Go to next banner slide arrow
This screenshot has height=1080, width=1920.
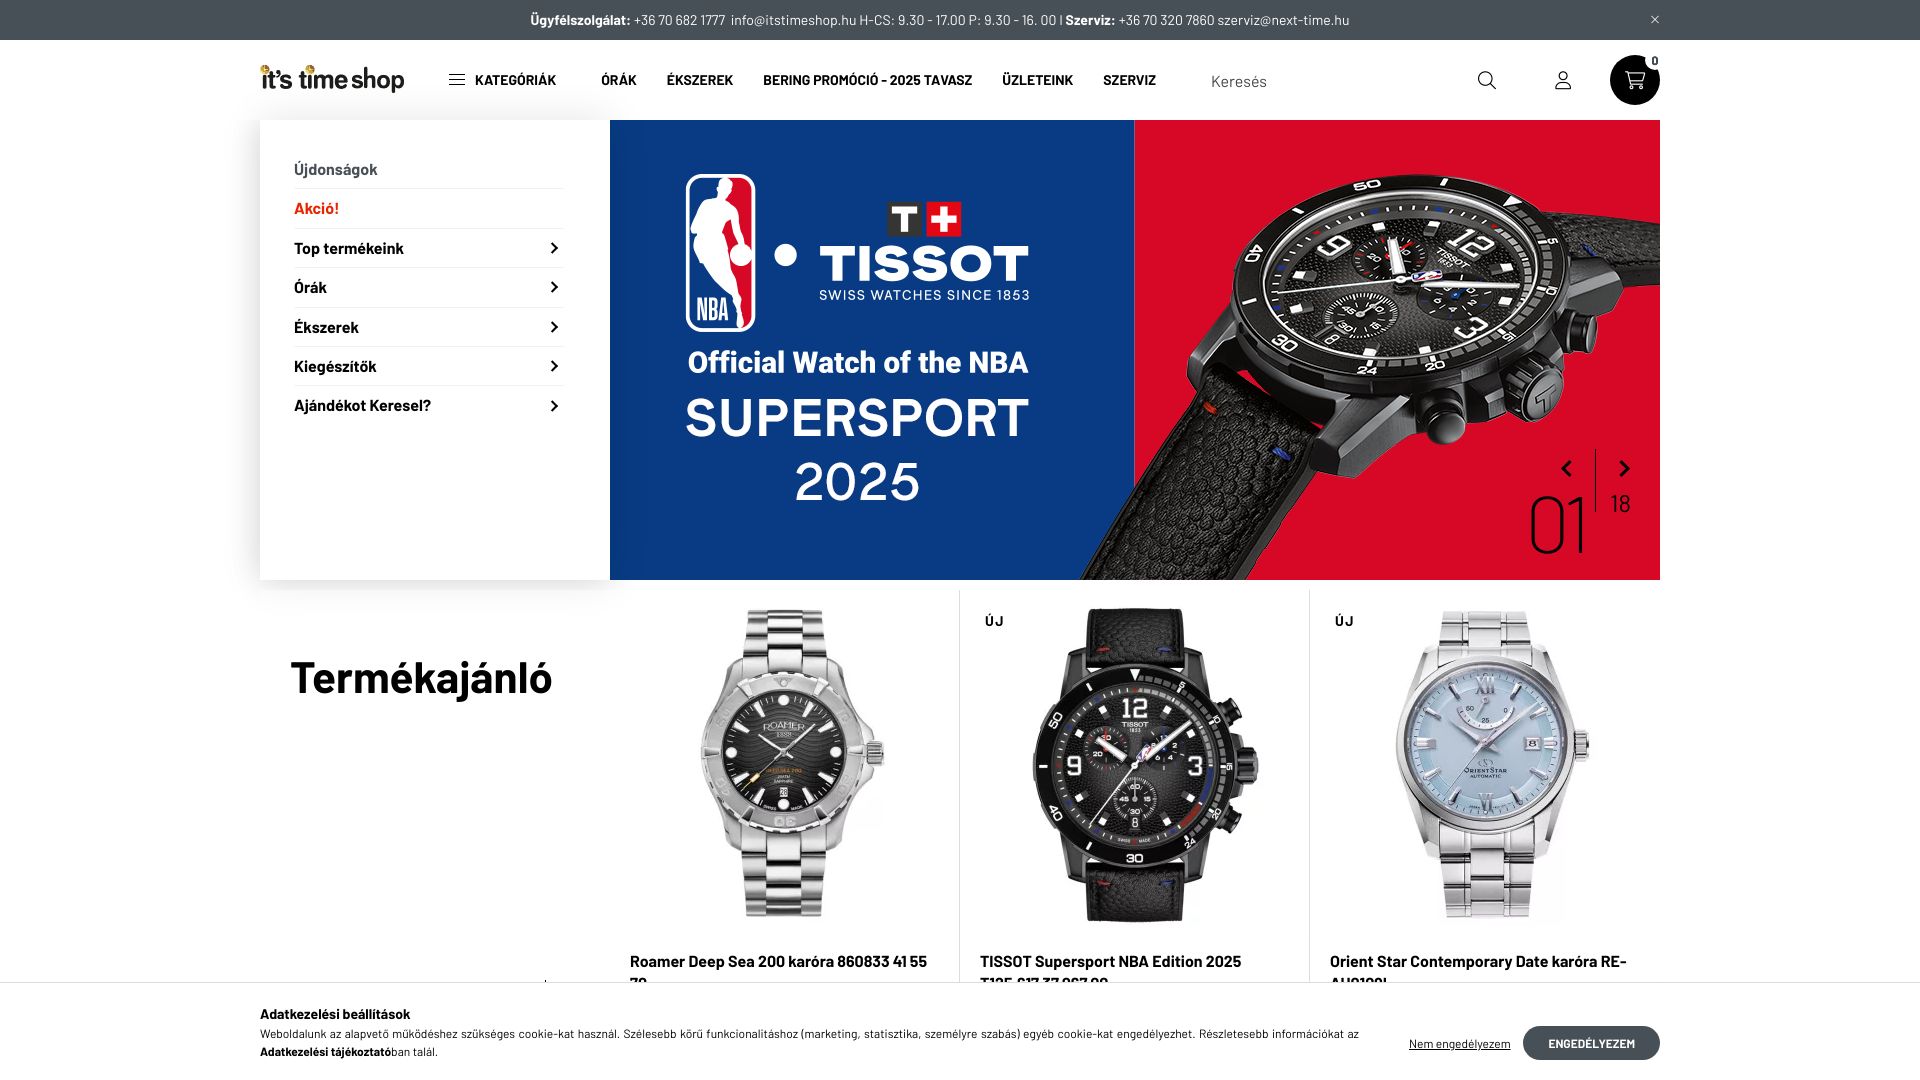click(x=1624, y=468)
